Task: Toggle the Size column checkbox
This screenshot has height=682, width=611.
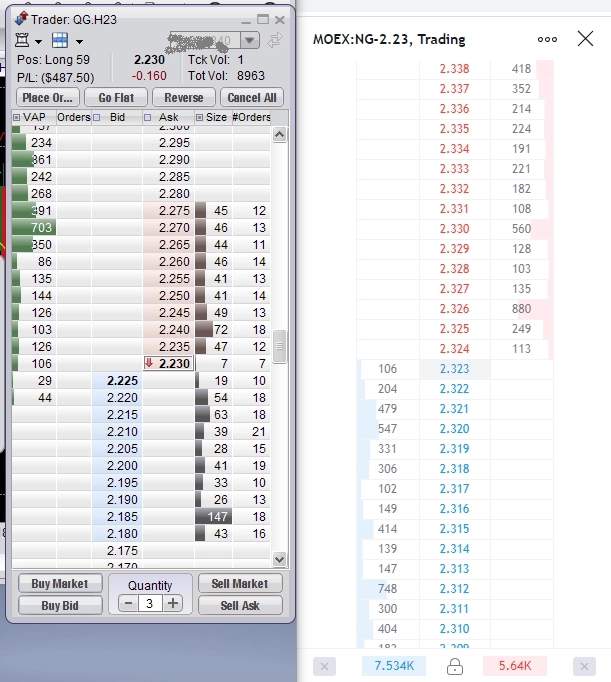Action: 200,117
